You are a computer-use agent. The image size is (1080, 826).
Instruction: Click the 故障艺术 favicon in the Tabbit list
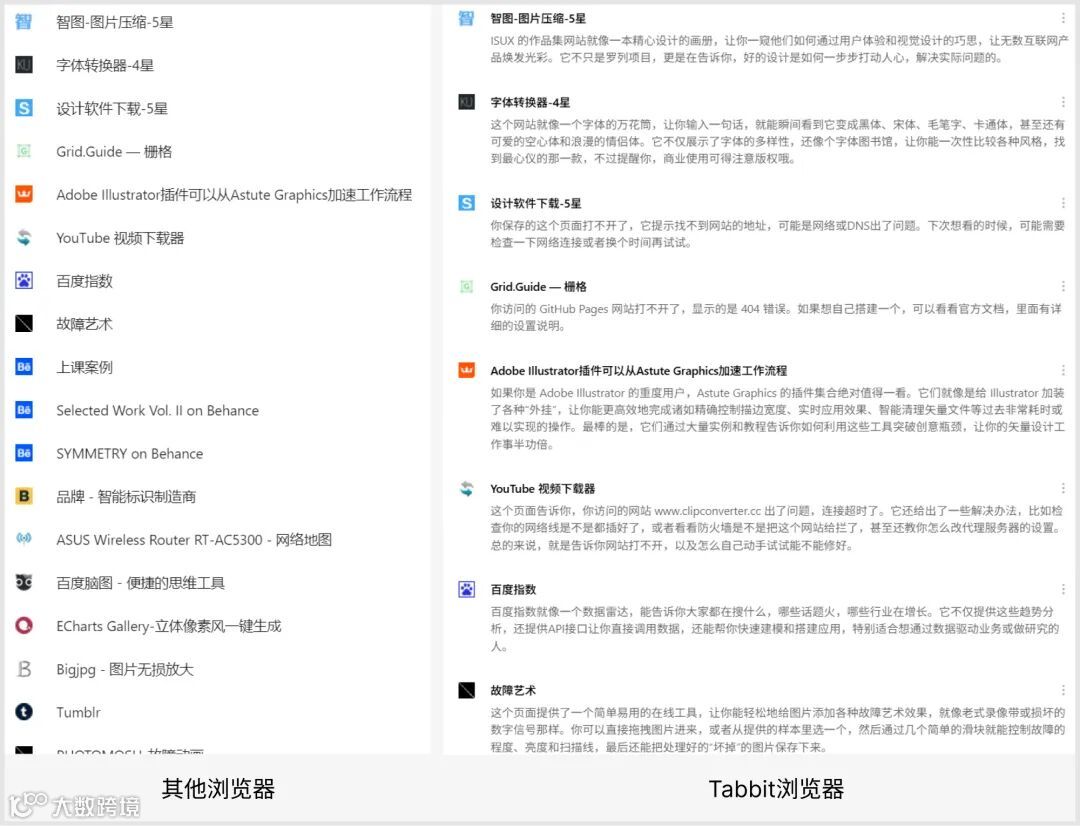[466, 690]
